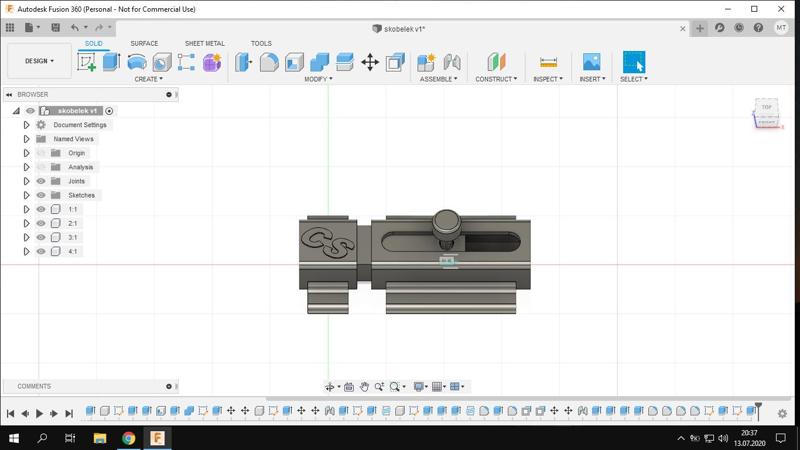
Task: Choose the Fillet tool in Modify
Action: point(269,62)
